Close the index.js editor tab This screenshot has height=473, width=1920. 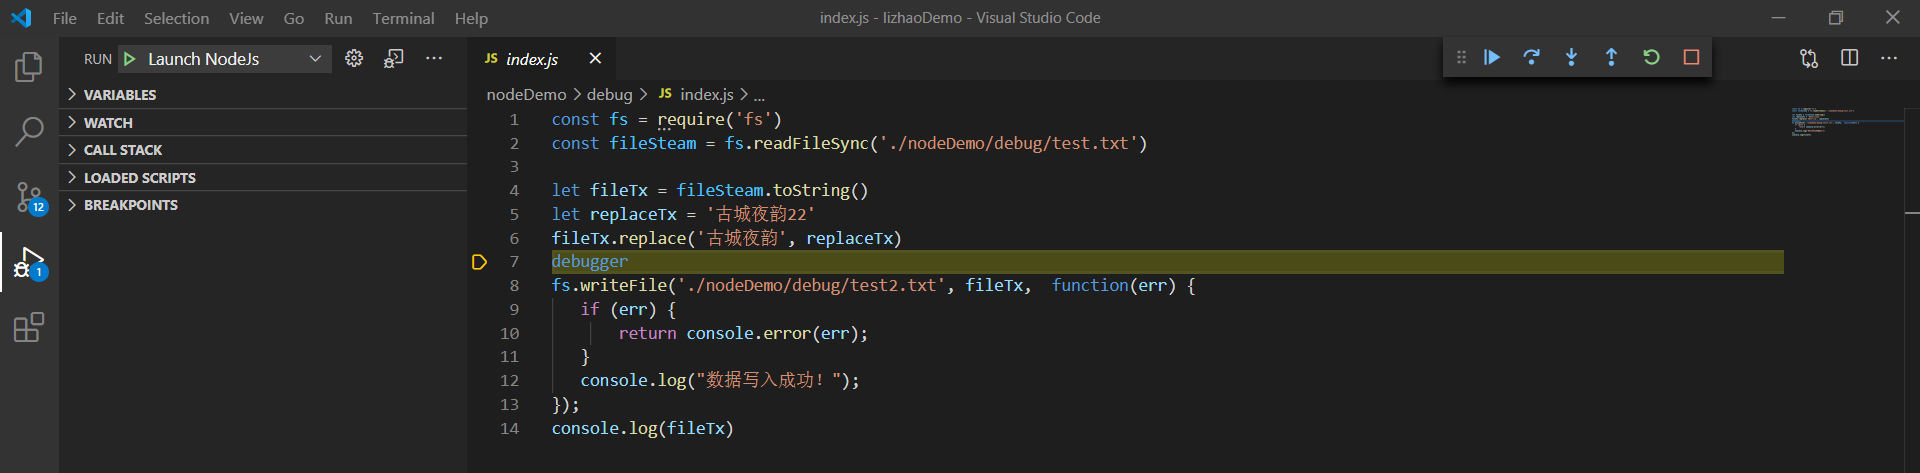coord(595,59)
